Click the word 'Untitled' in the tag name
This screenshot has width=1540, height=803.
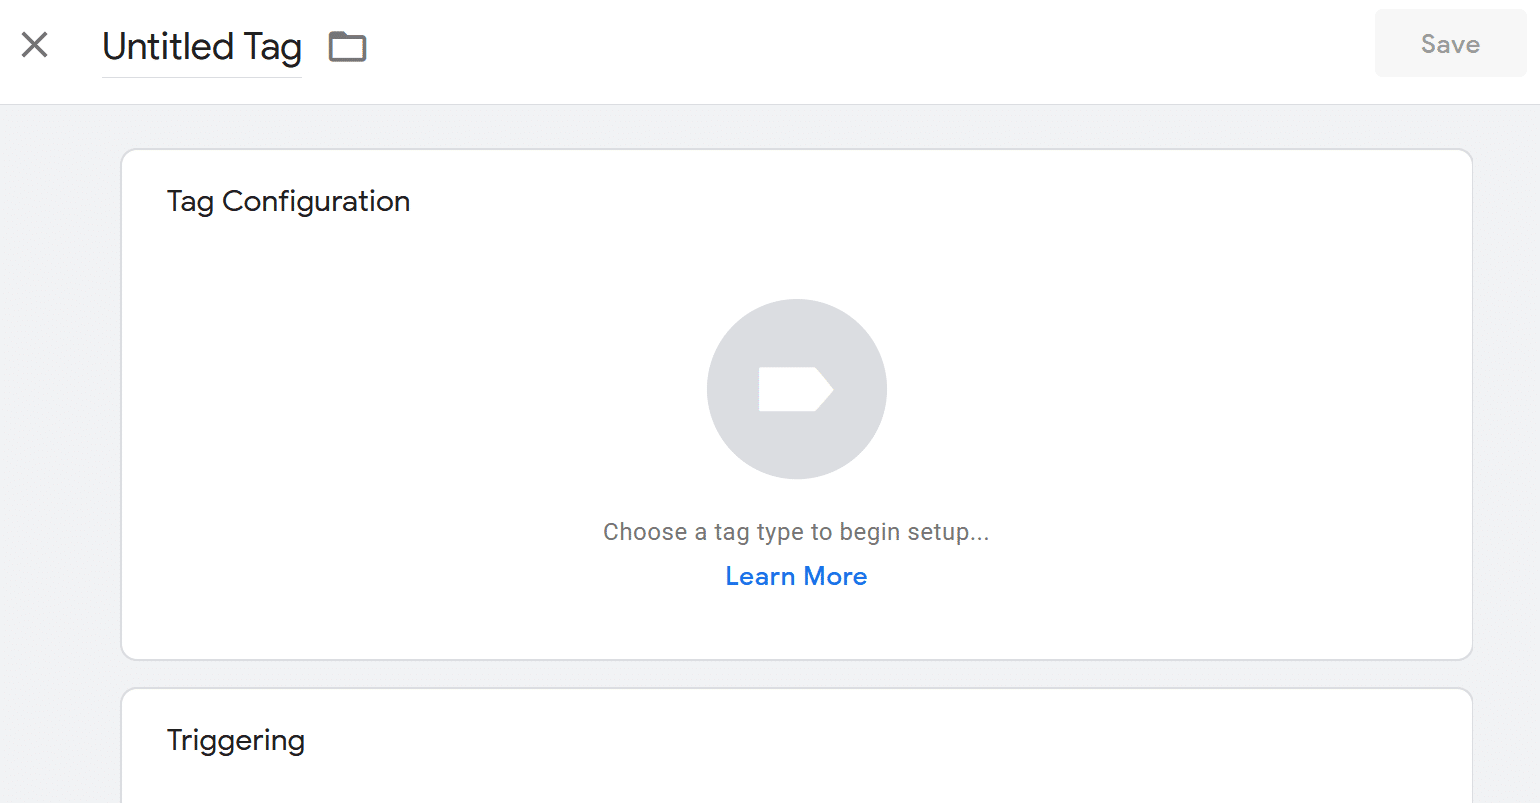(x=168, y=47)
